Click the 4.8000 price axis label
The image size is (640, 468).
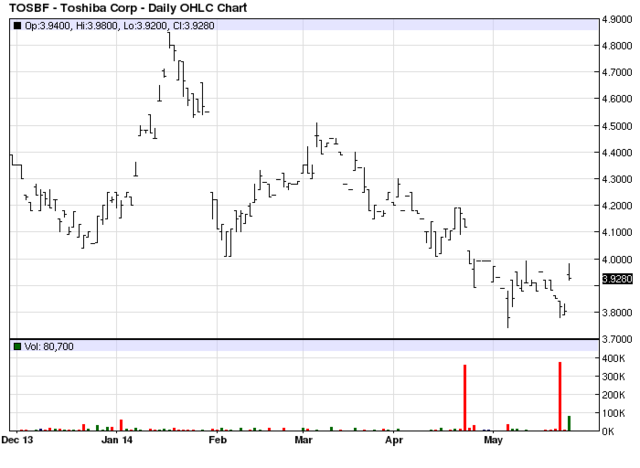[x=617, y=46]
